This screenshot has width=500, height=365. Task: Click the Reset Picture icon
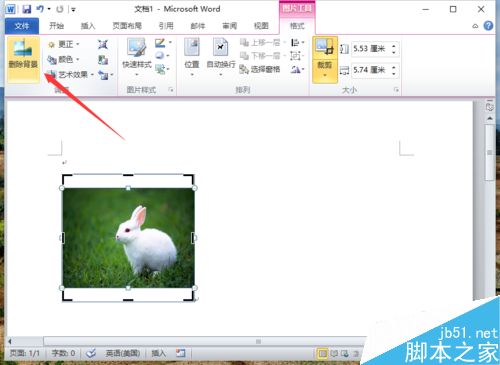coord(103,75)
